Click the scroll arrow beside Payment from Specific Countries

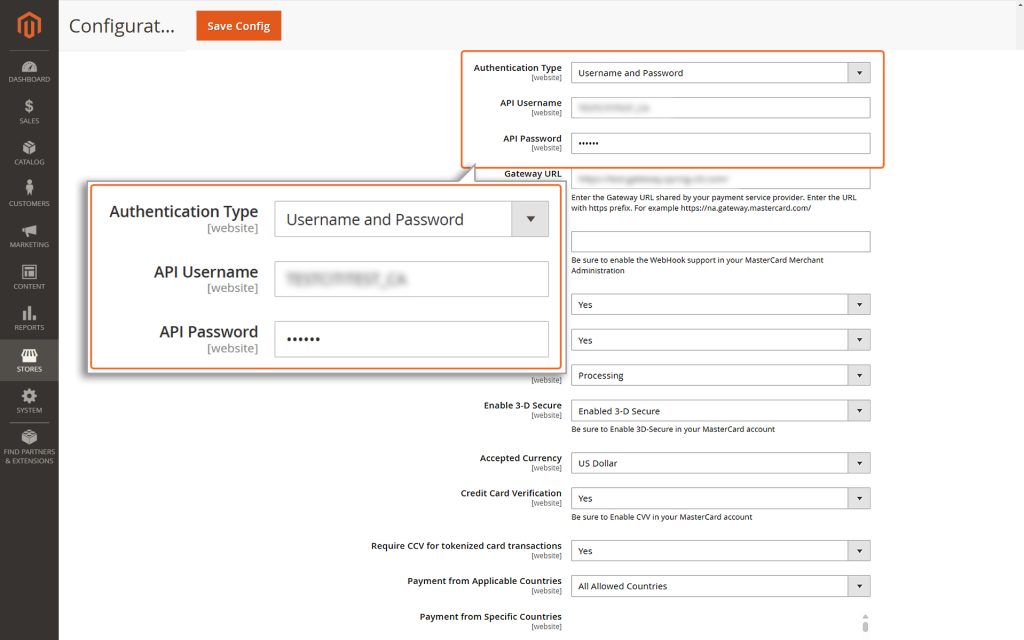863,617
